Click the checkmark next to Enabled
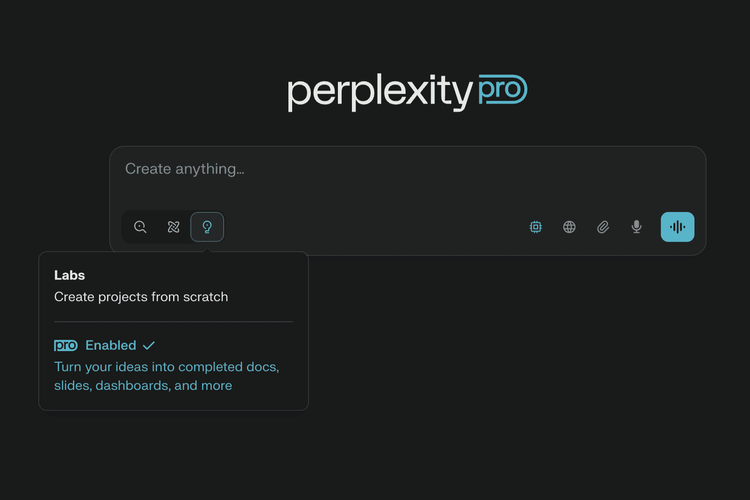This screenshot has height=500, width=750. pyautogui.click(x=149, y=345)
